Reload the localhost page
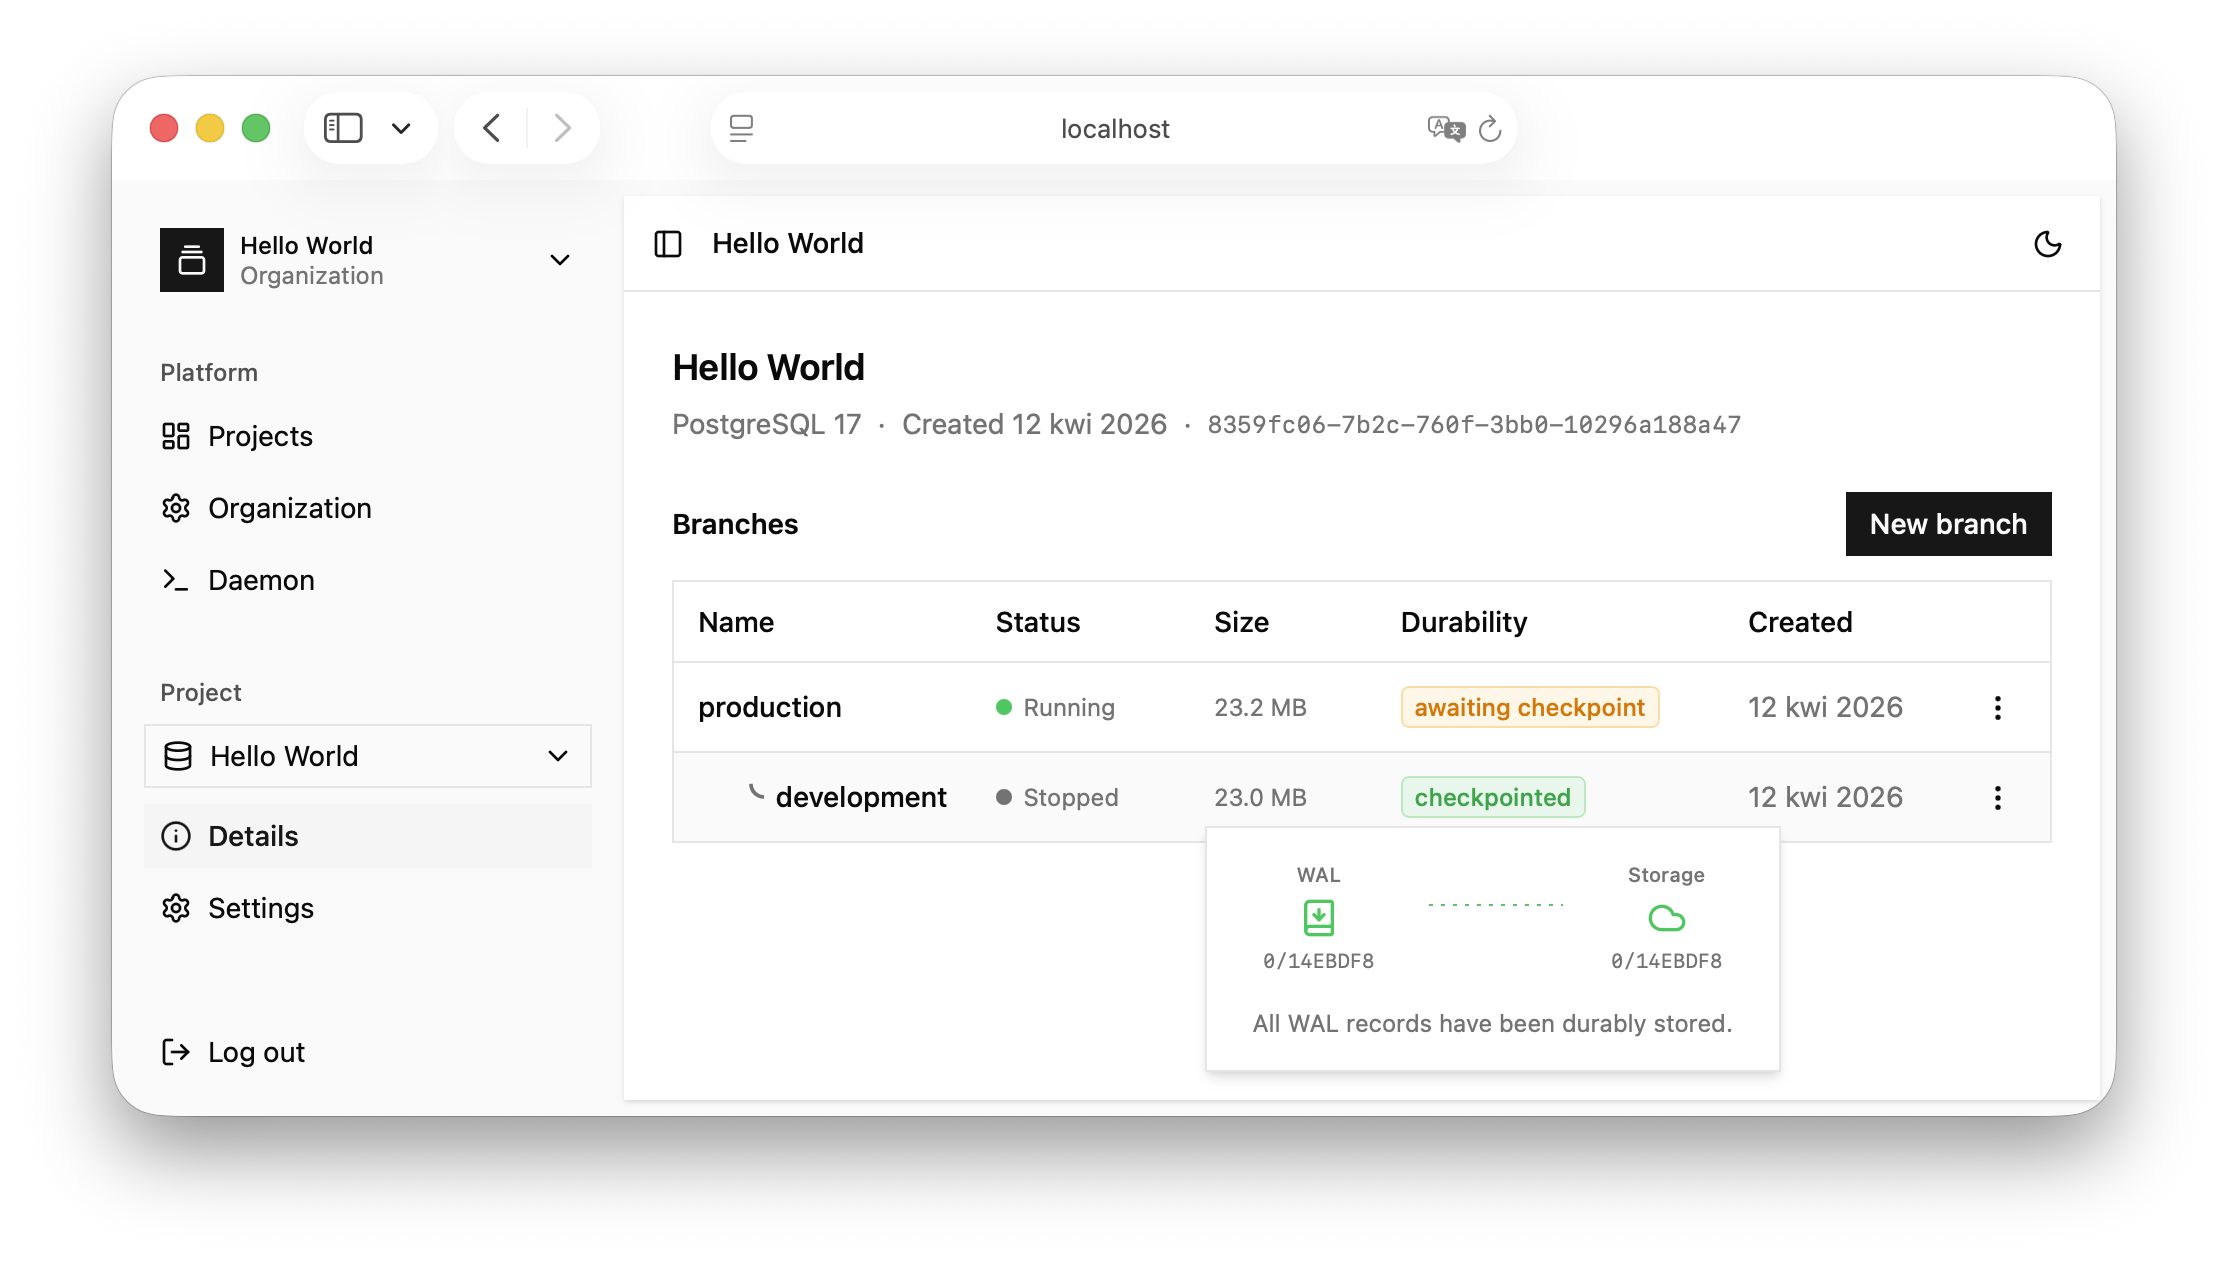The width and height of the screenshot is (2228, 1264). (1490, 129)
